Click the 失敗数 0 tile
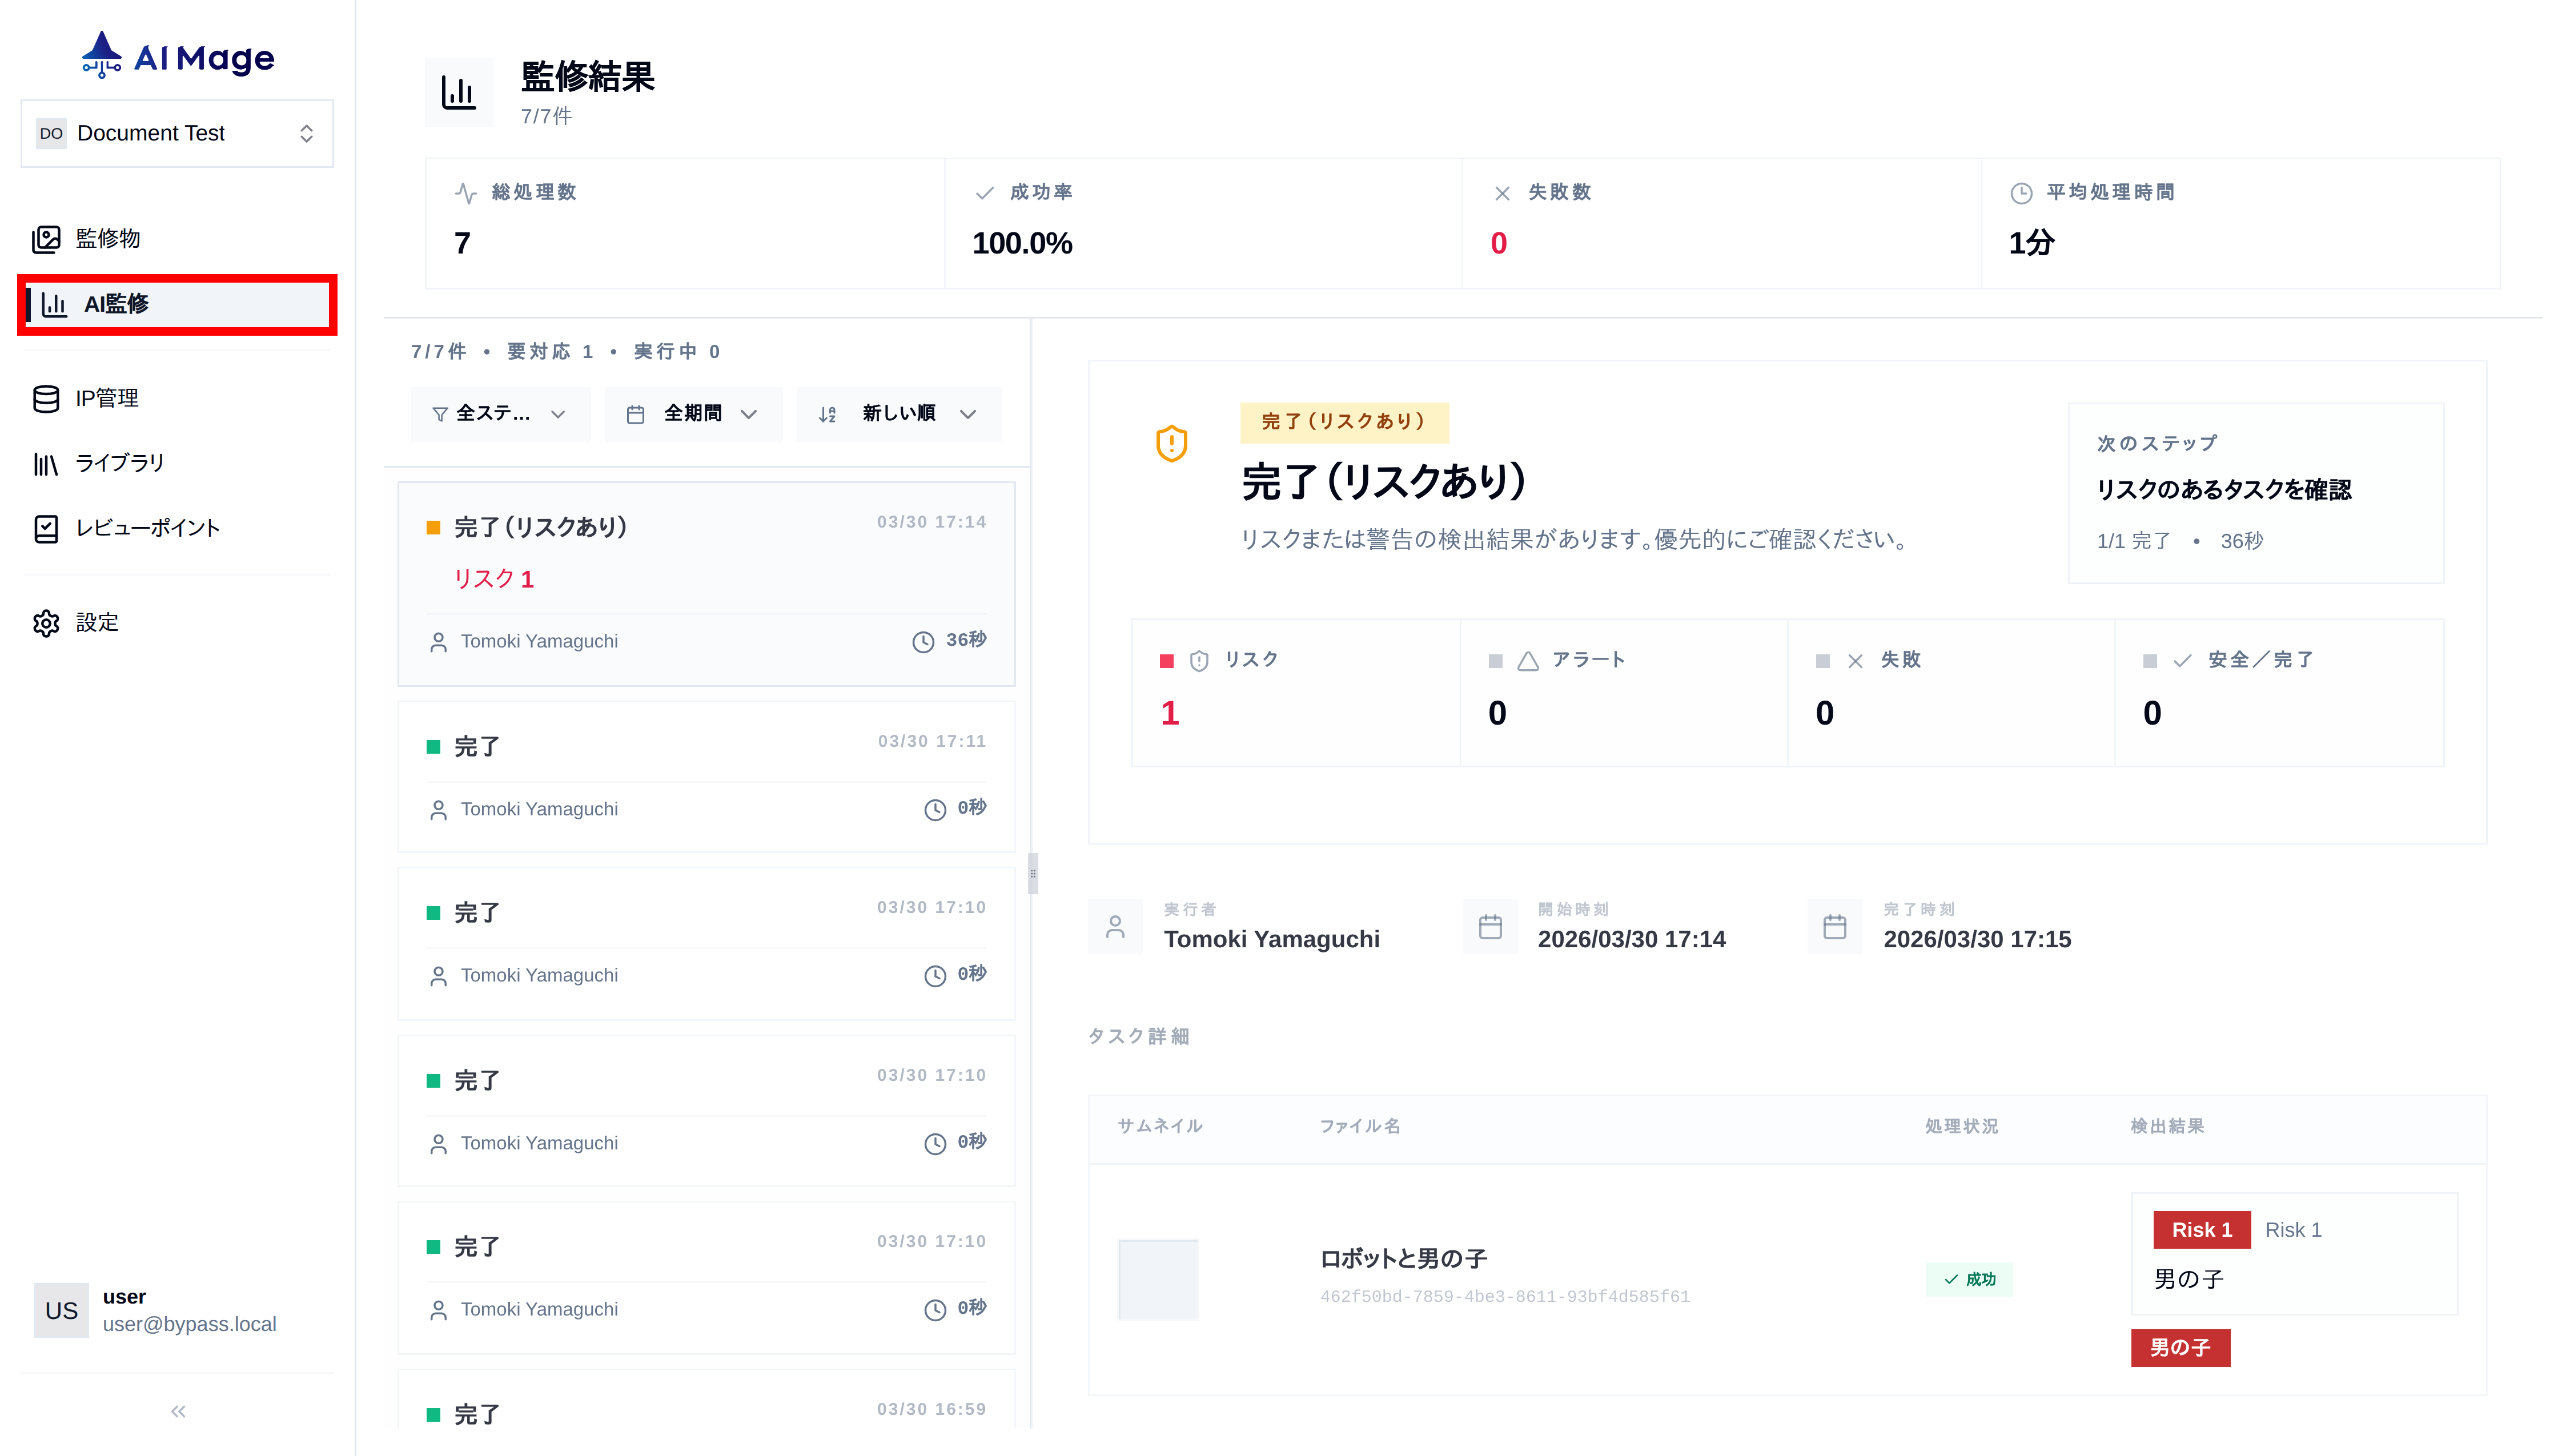This screenshot has width=2570, height=1456. pyautogui.click(x=1721, y=223)
